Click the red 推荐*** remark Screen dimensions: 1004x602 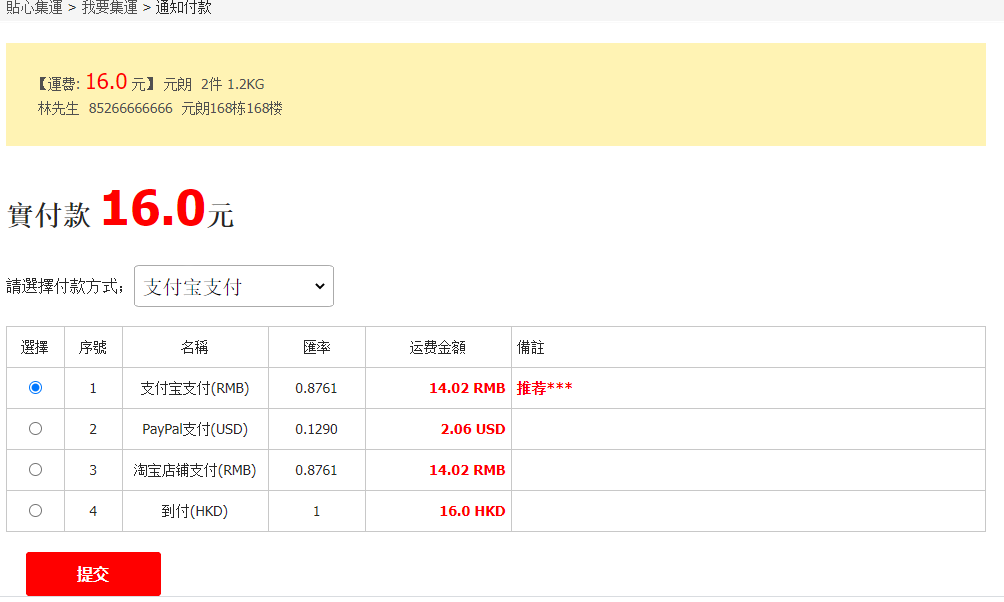point(545,388)
